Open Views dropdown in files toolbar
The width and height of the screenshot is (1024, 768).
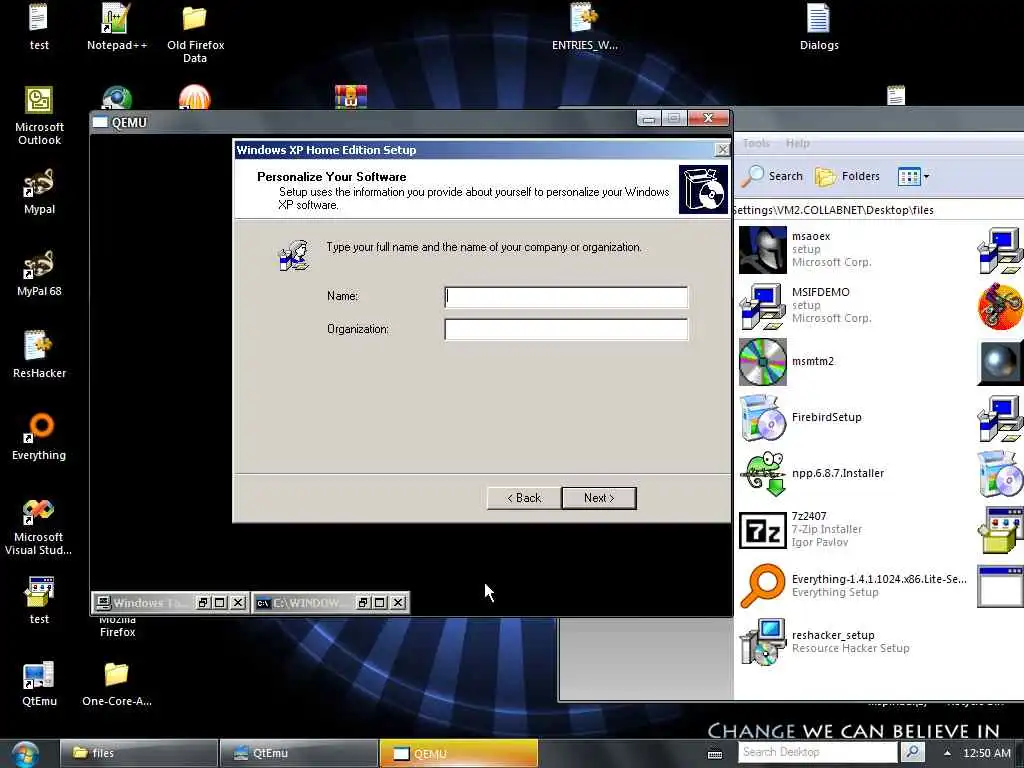click(x=913, y=176)
